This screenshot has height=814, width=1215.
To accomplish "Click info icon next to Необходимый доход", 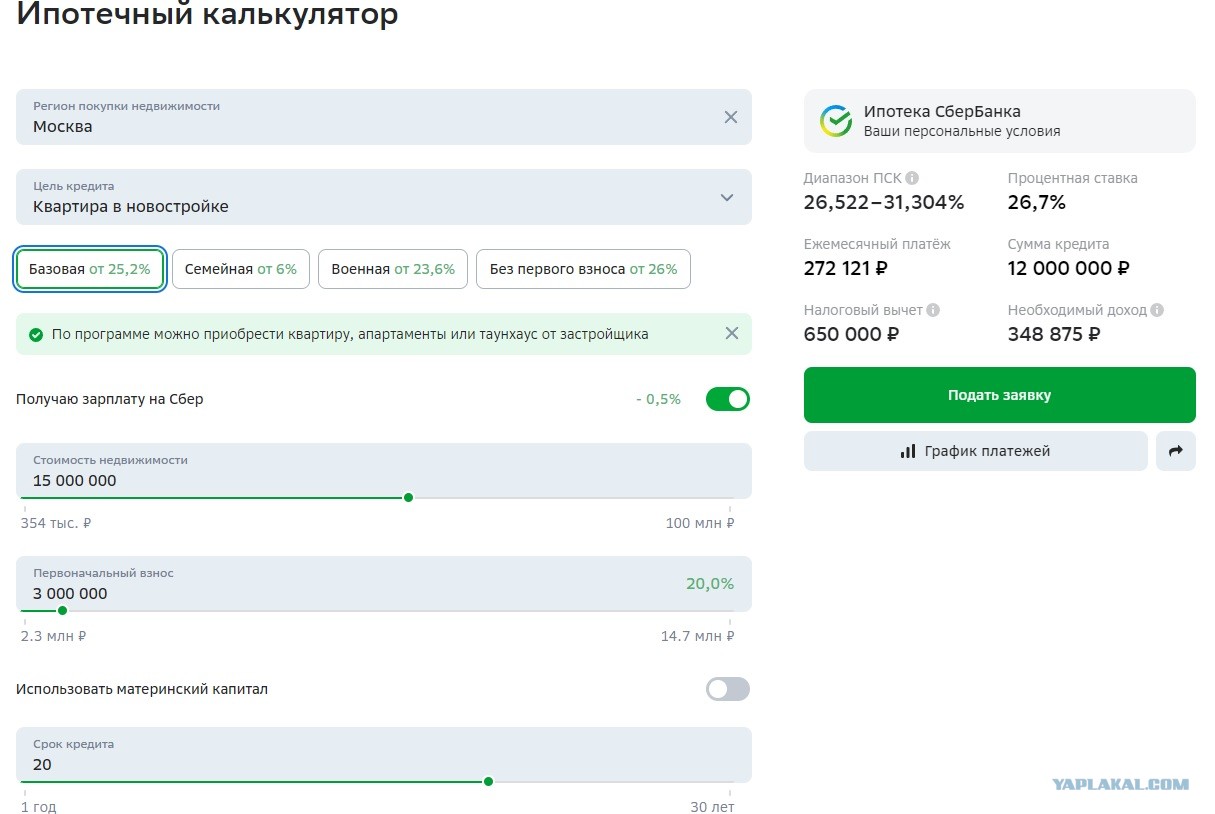I will click(1157, 310).
